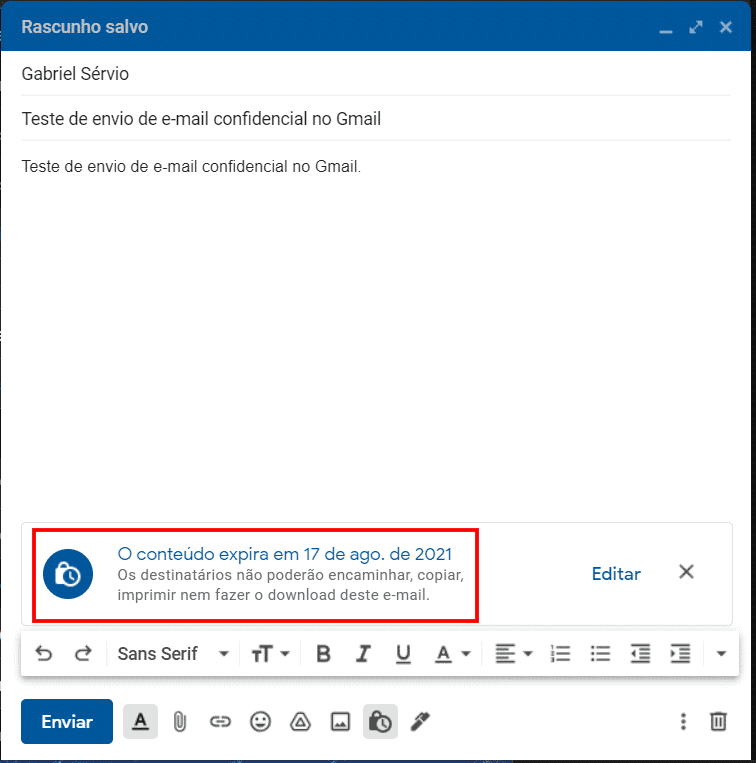Expand compose window to full screen
756x763 pixels.
[696, 27]
